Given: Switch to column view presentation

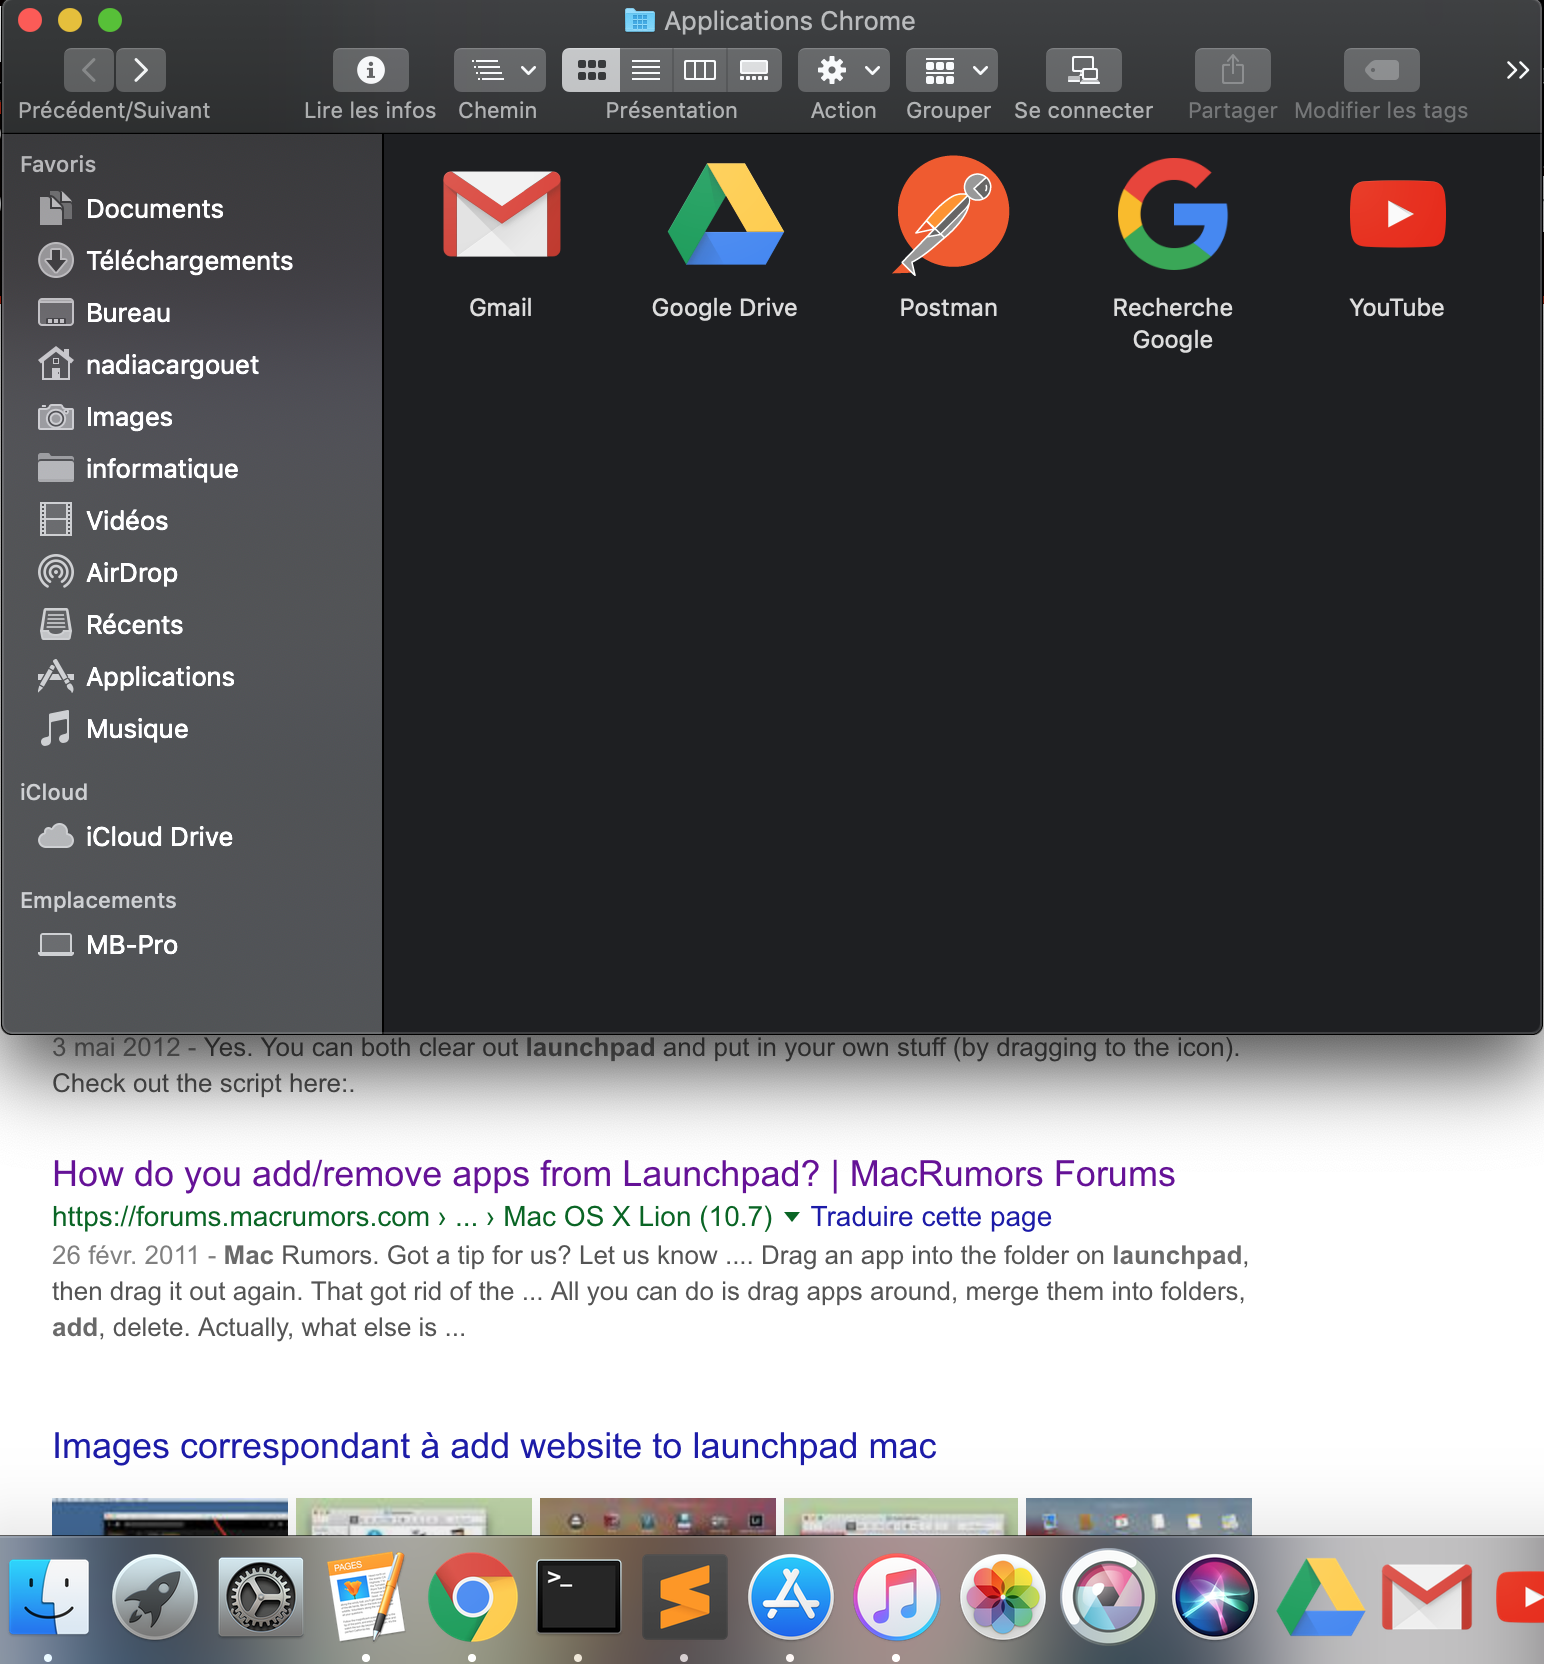Looking at the screenshot, I should pos(700,70).
